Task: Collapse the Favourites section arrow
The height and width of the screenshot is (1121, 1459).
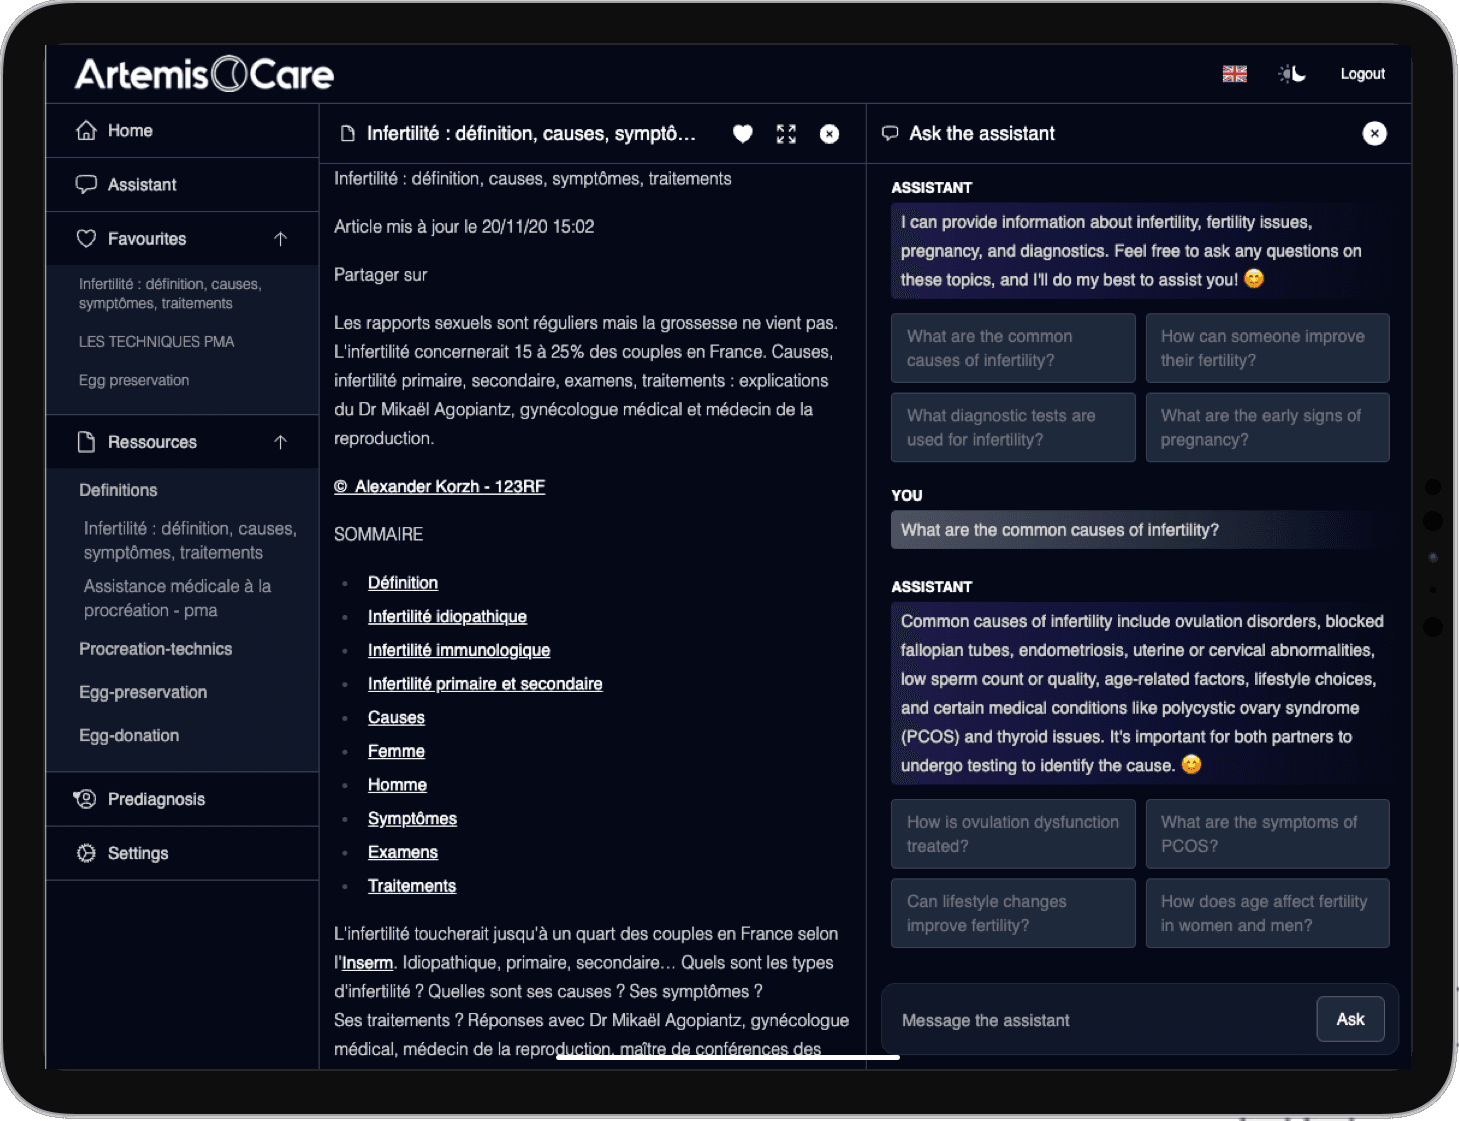Action: pos(281,239)
